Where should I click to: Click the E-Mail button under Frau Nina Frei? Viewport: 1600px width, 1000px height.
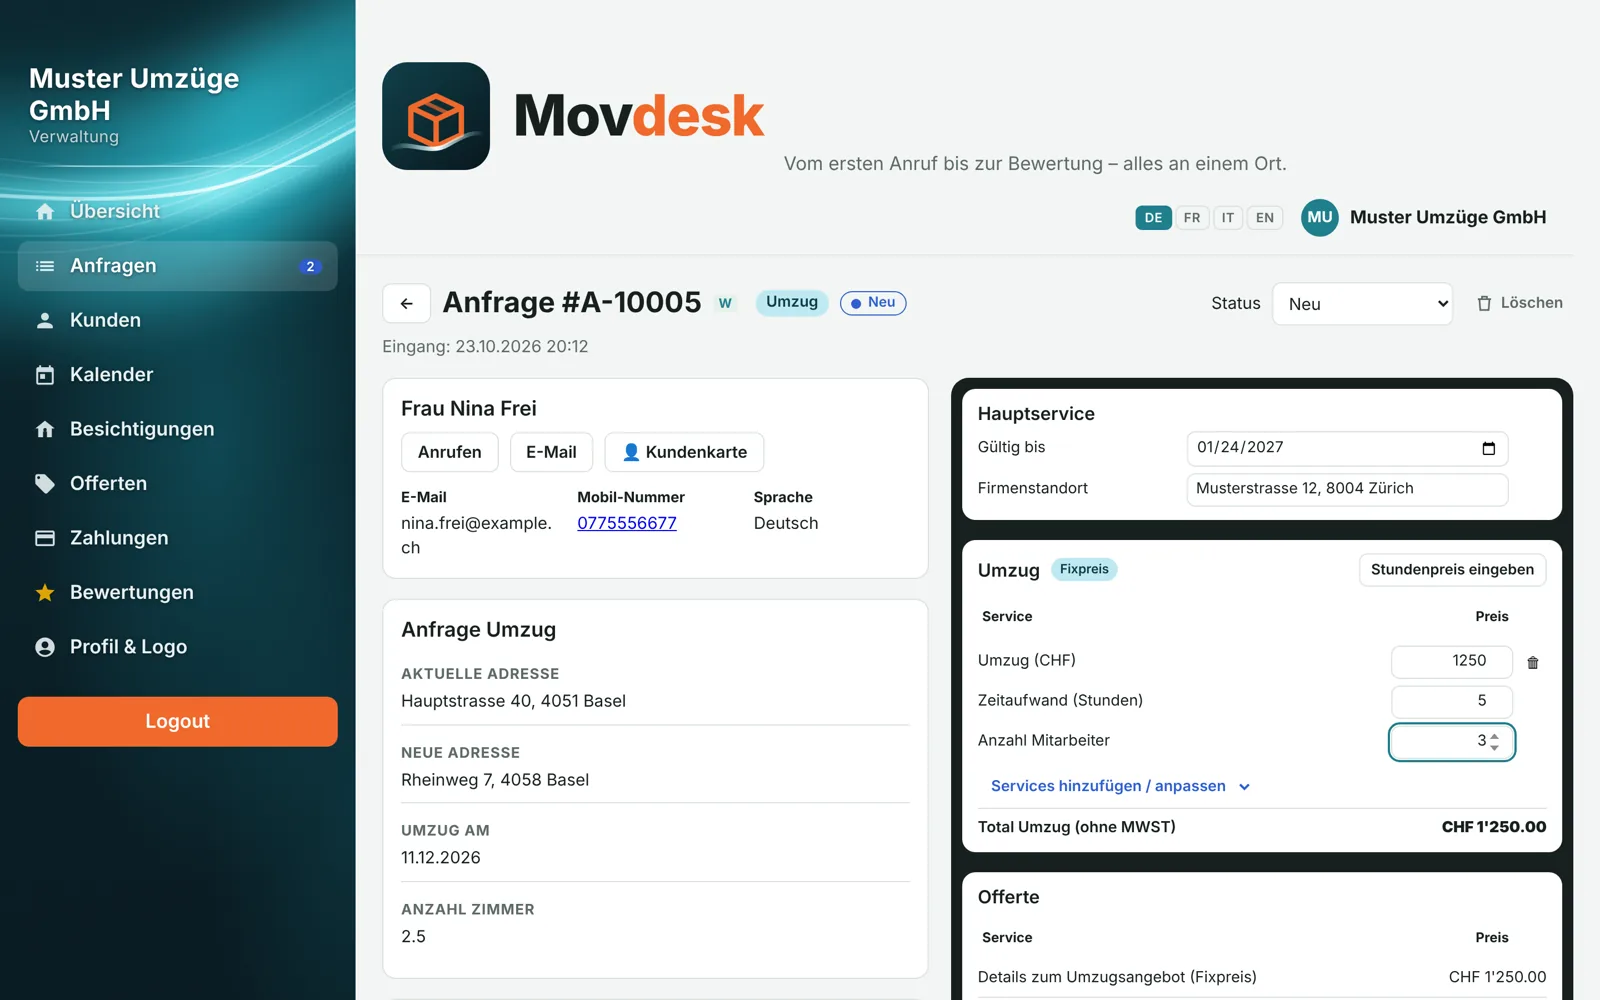[551, 452]
